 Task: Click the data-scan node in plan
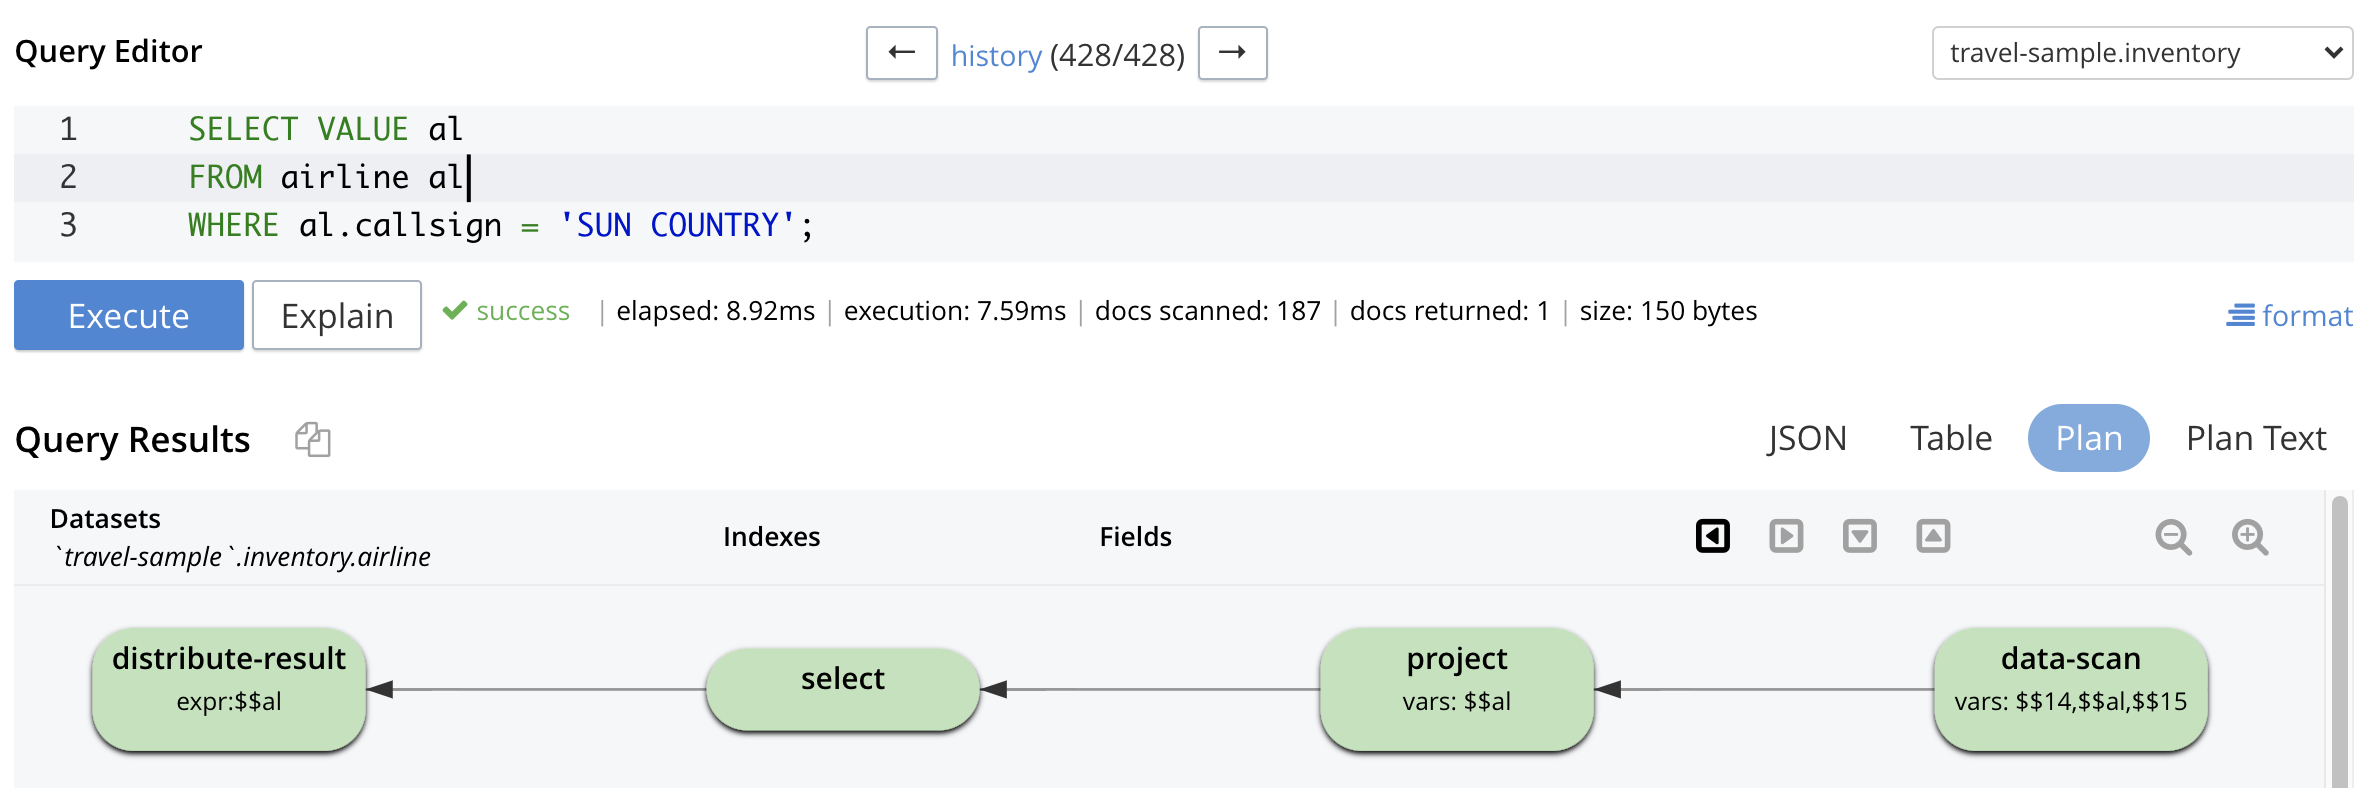pyautogui.click(x=2070, y=689)
